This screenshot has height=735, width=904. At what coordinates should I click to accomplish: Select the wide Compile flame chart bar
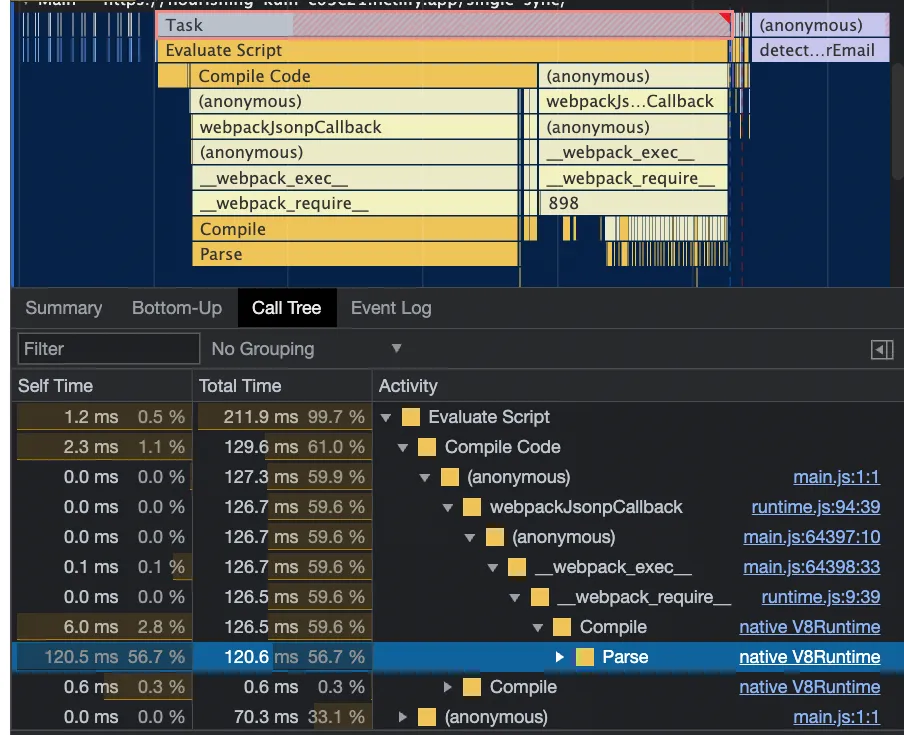pos(355,229)
